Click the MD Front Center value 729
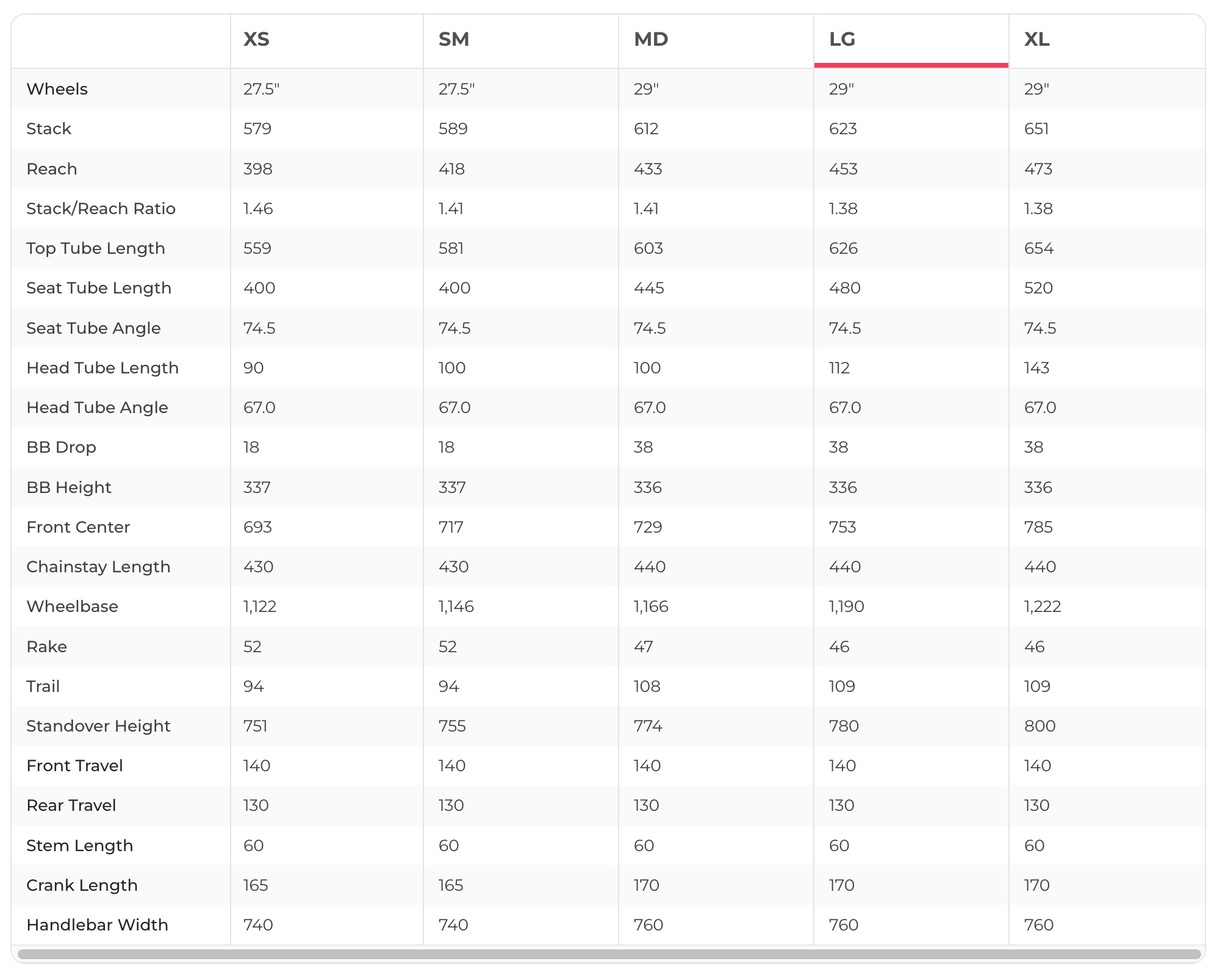Image resolution: width=1214 pixels, height=975 pixels. (648, 527)
